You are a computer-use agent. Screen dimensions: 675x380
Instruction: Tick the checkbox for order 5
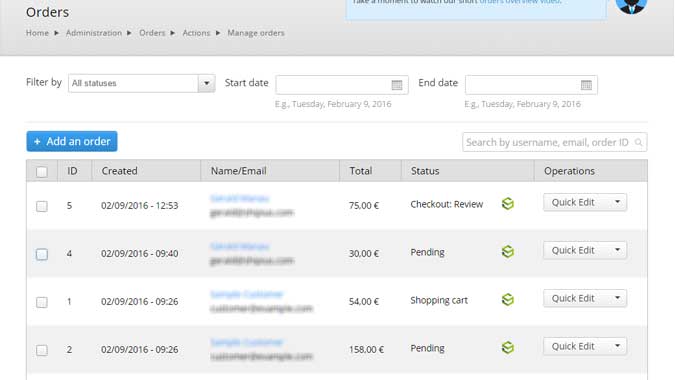point(42,206)
